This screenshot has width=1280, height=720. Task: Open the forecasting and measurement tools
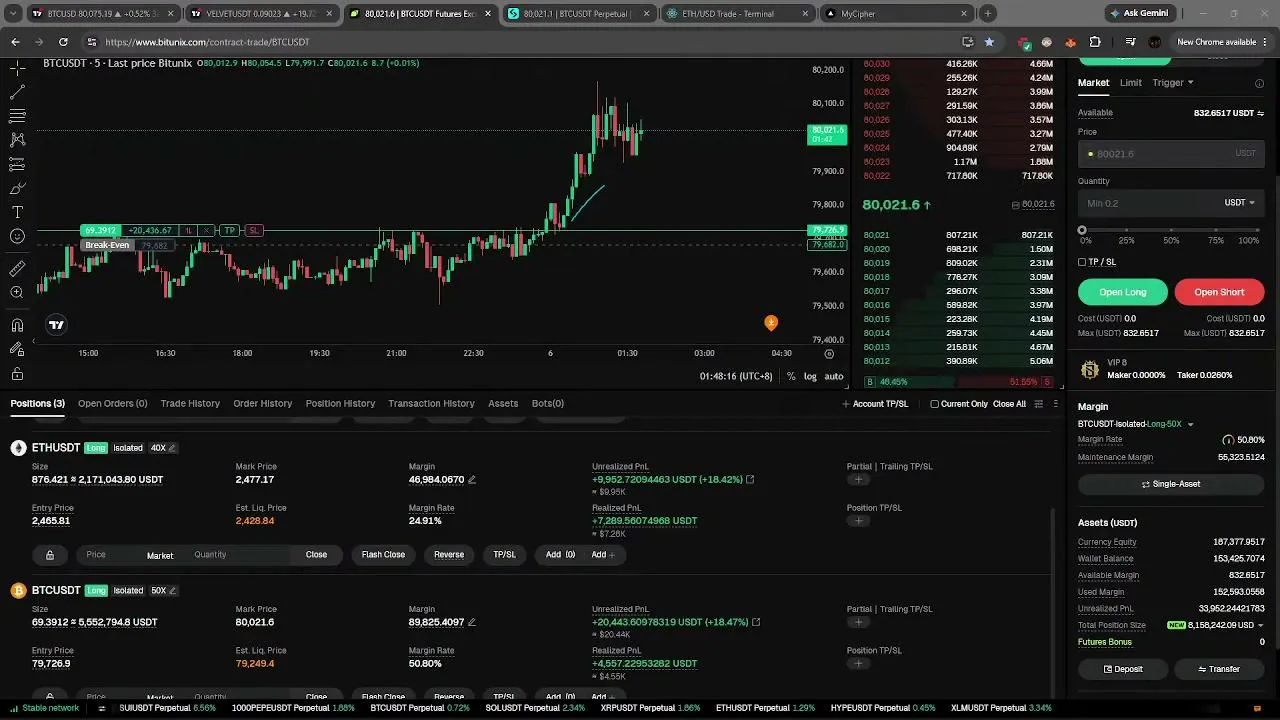click(x=17, y=164)
